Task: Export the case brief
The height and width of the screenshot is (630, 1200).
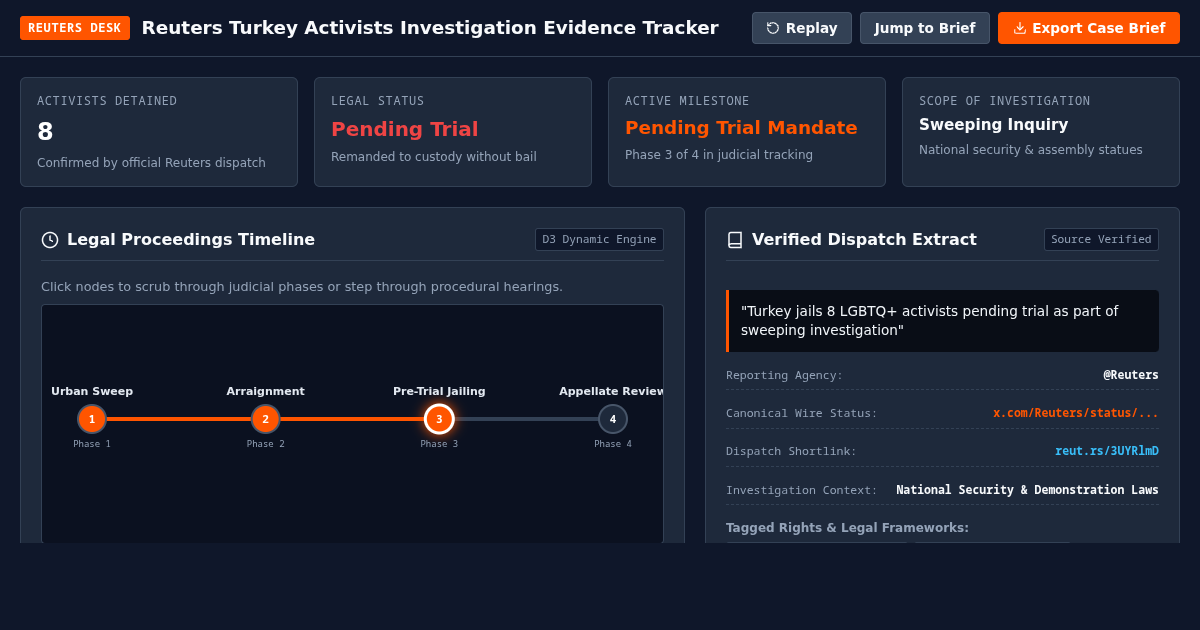Action: 1089,28
